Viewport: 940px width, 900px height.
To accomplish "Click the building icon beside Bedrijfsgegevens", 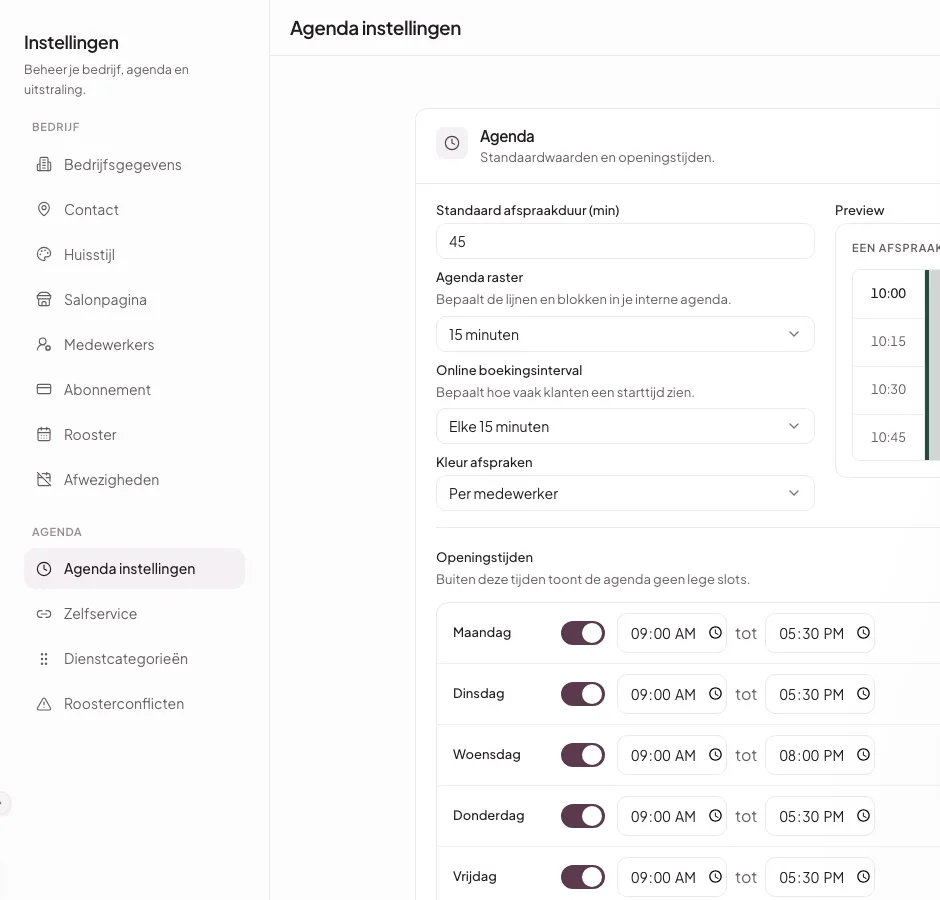I will (44, 164).
